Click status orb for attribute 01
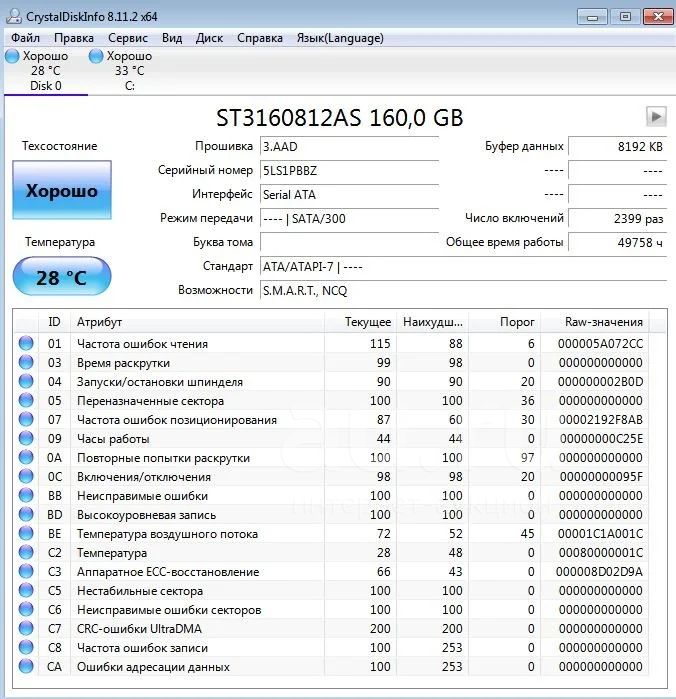Screen dimensions: 676x699 [x=26, y=343]
